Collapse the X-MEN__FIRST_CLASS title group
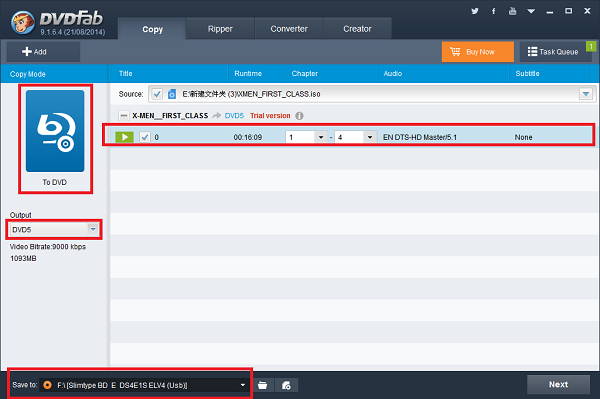This screenshot has height=399, width=600. 123,116
